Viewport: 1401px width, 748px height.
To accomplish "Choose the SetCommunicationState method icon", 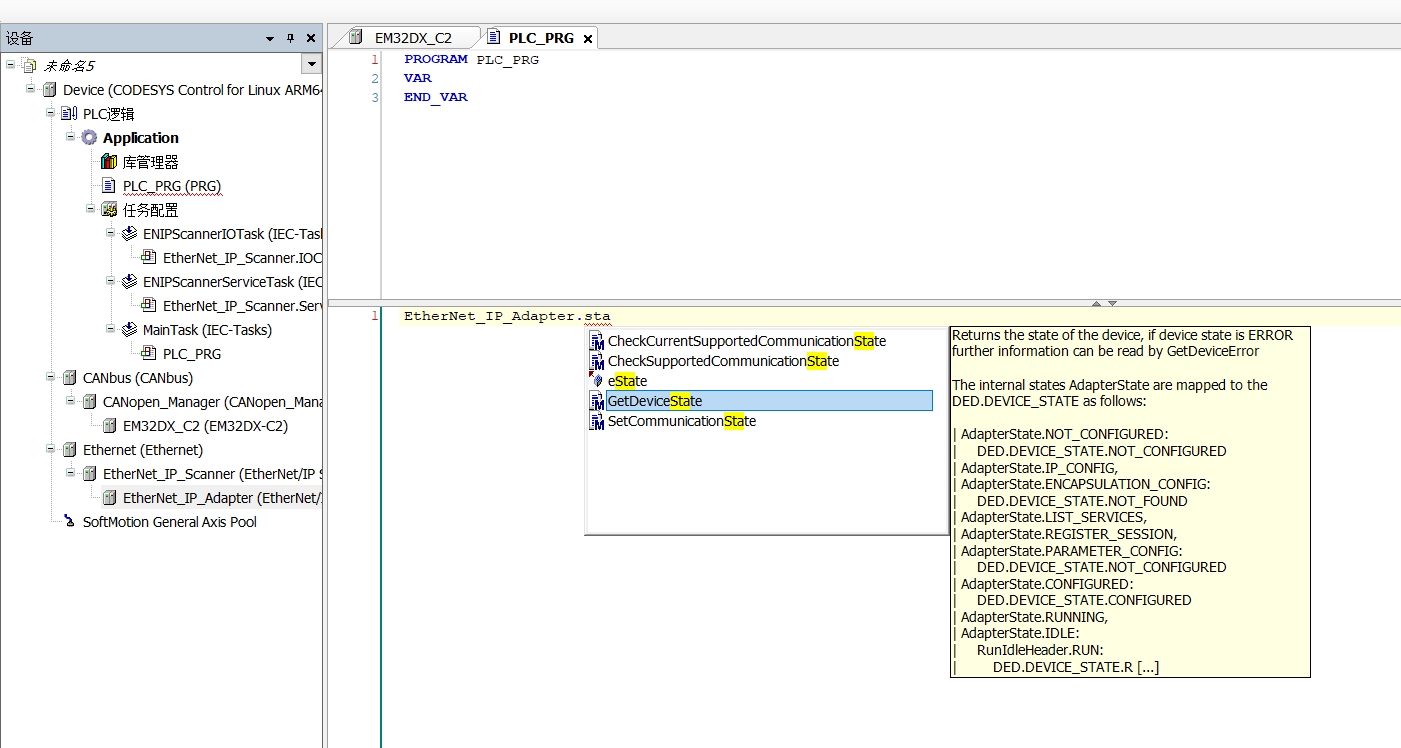I will pyautogui.click(x=597, y=421).
